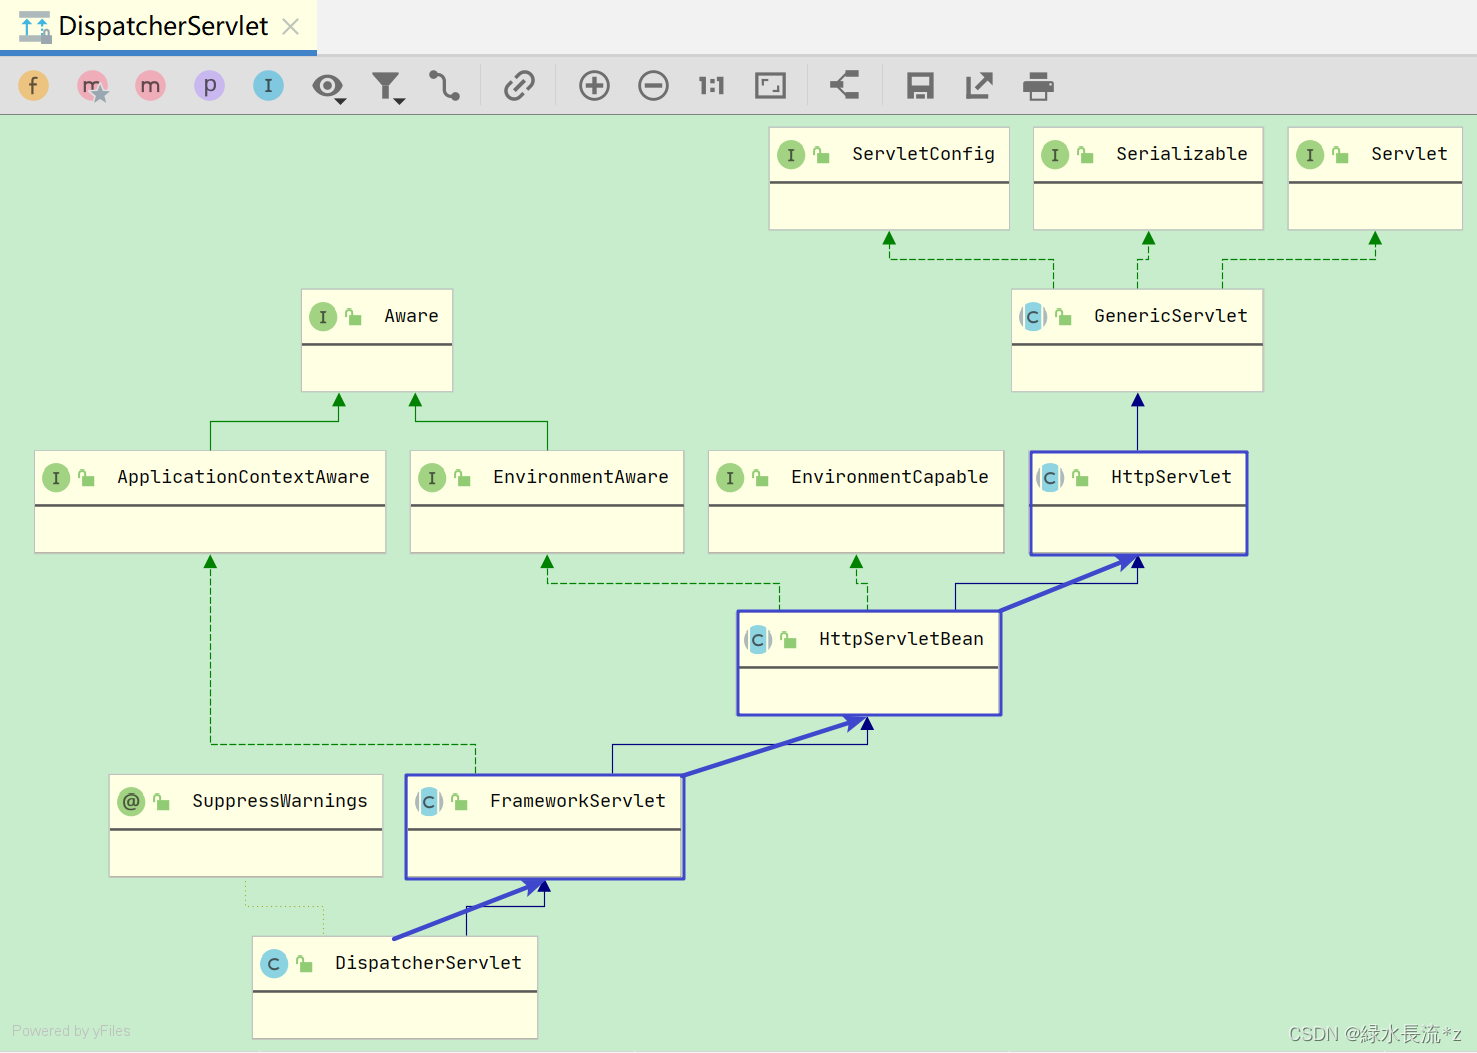The height and width of the screenshot is (1053, 1477).
Task: Click the public lock icon on FrameworkServlet
Action: tap(459, 801)
